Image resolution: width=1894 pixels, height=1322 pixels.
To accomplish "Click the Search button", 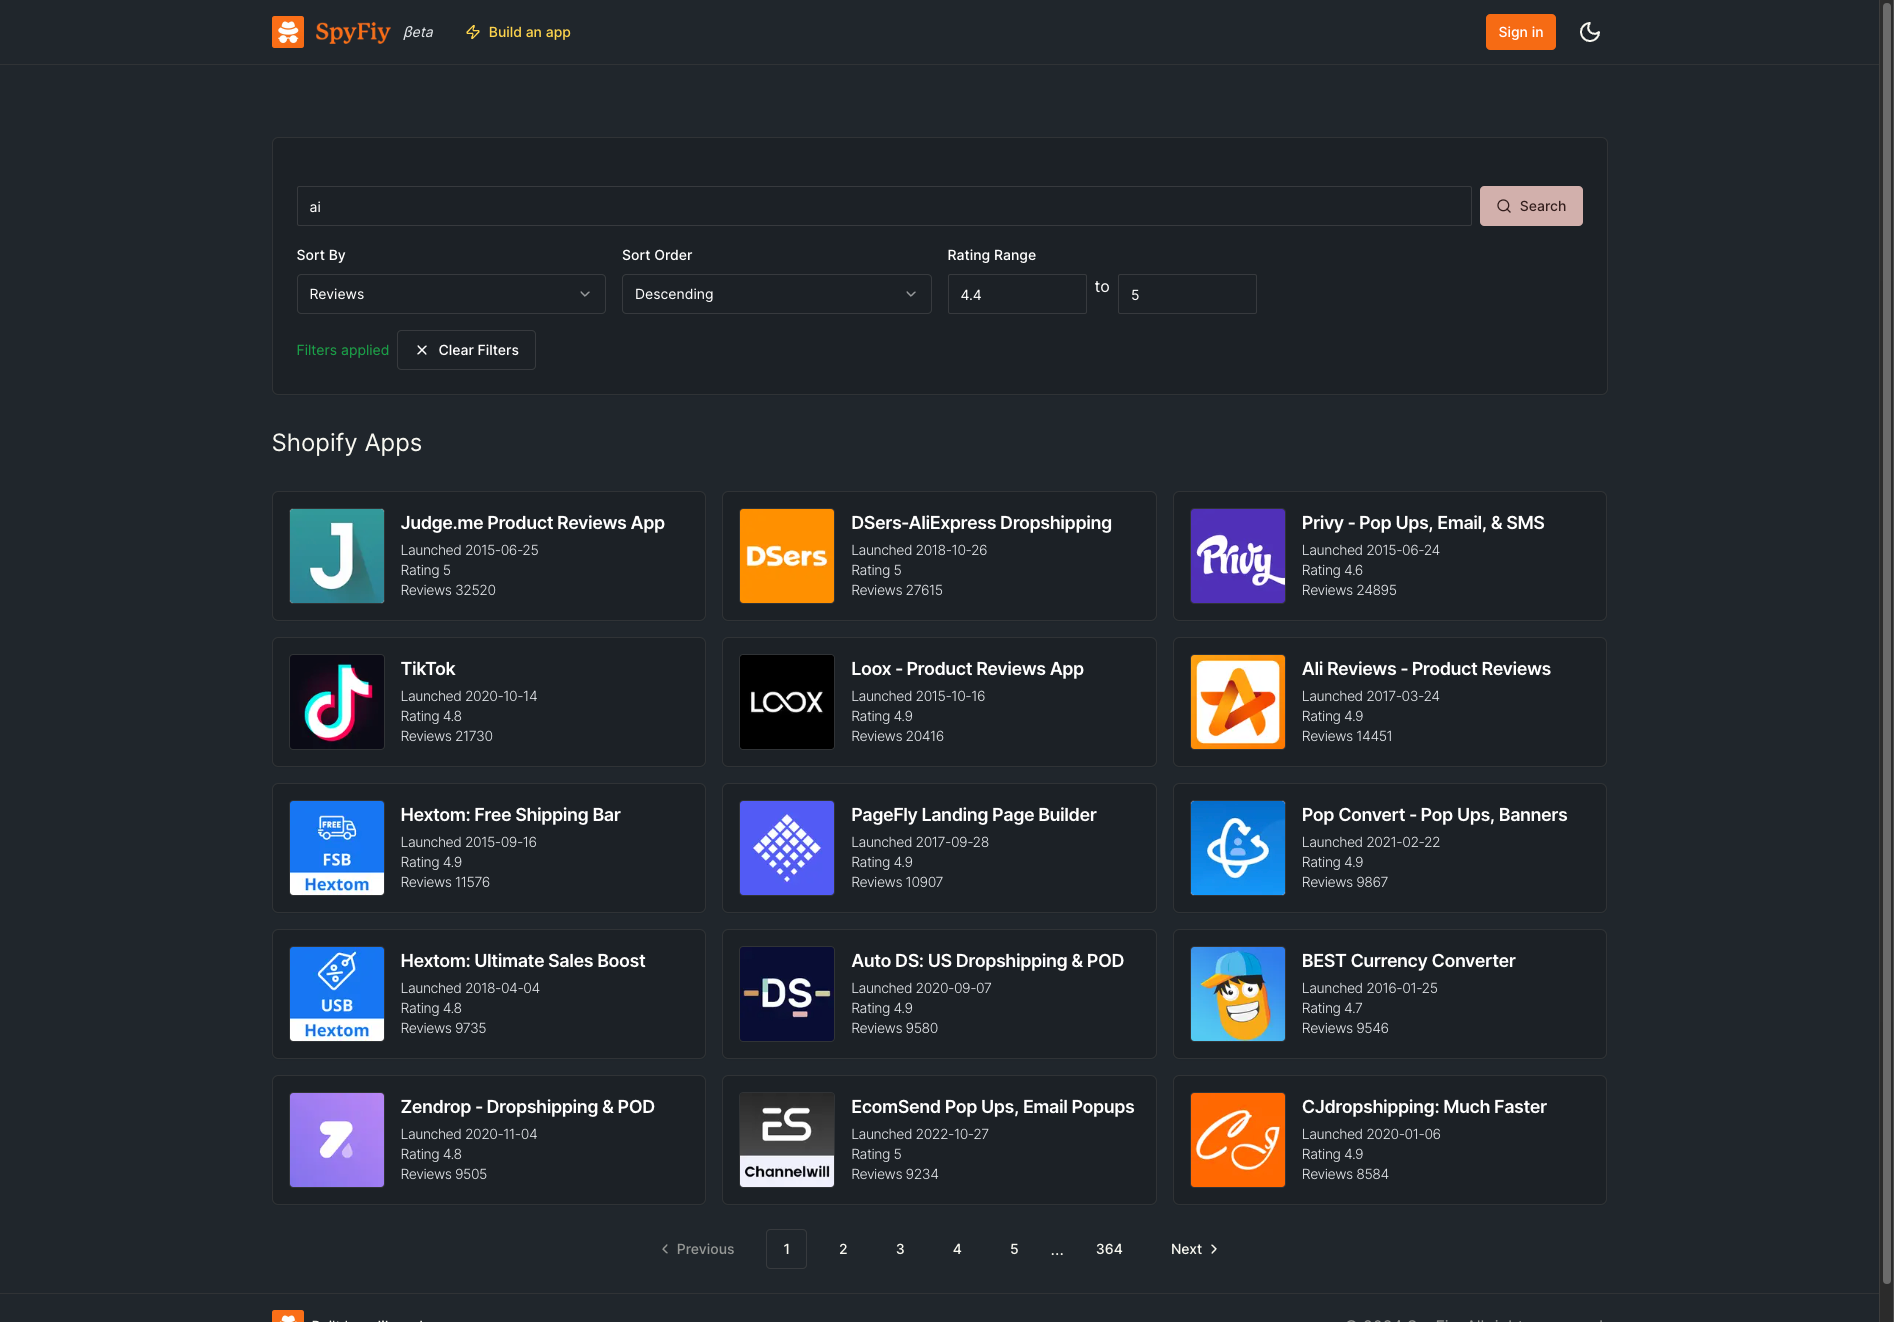I will pyautogui.click(x=1531, y=206).
